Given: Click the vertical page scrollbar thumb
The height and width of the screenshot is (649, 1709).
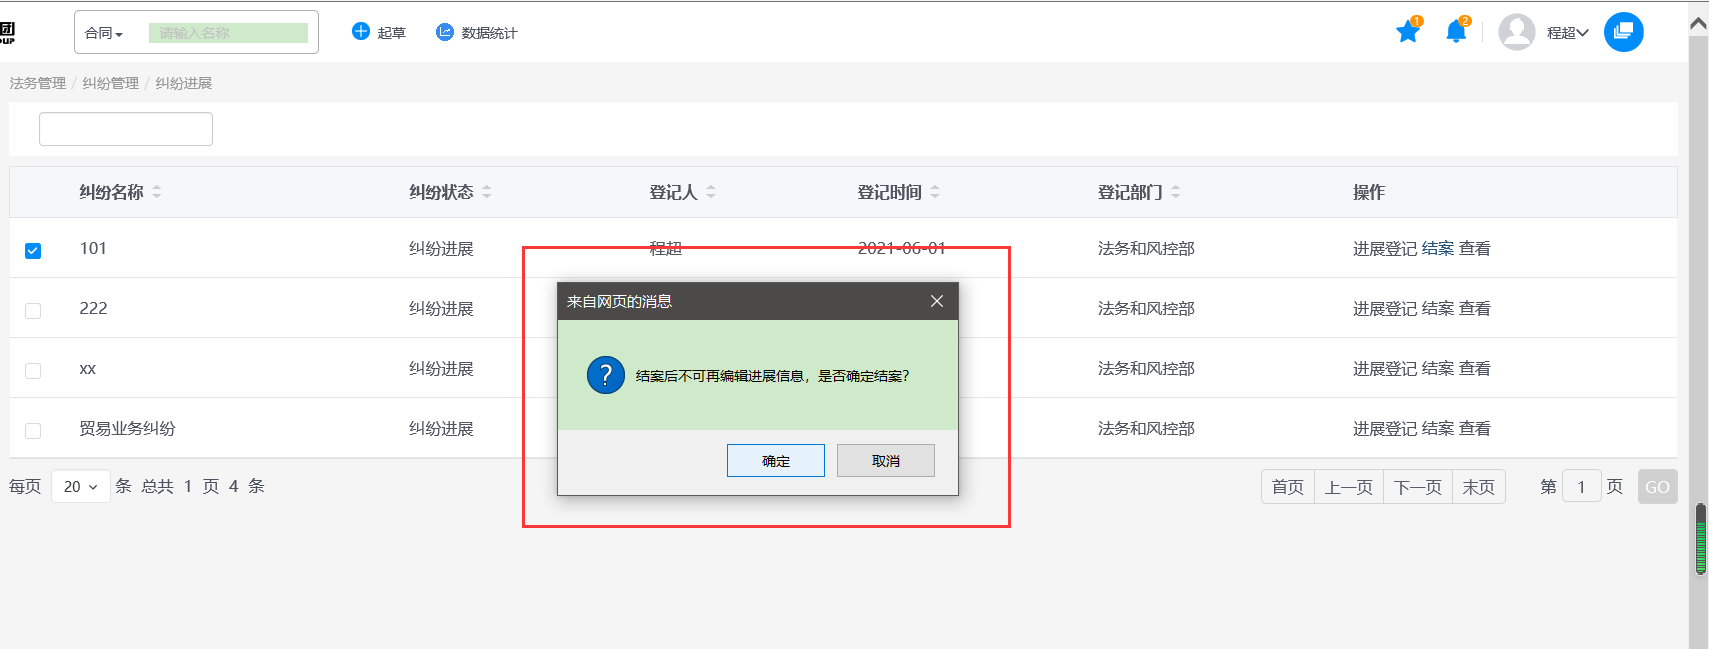Looking at the screenshot, I should pyautogui.click(x=1700, y=540).
